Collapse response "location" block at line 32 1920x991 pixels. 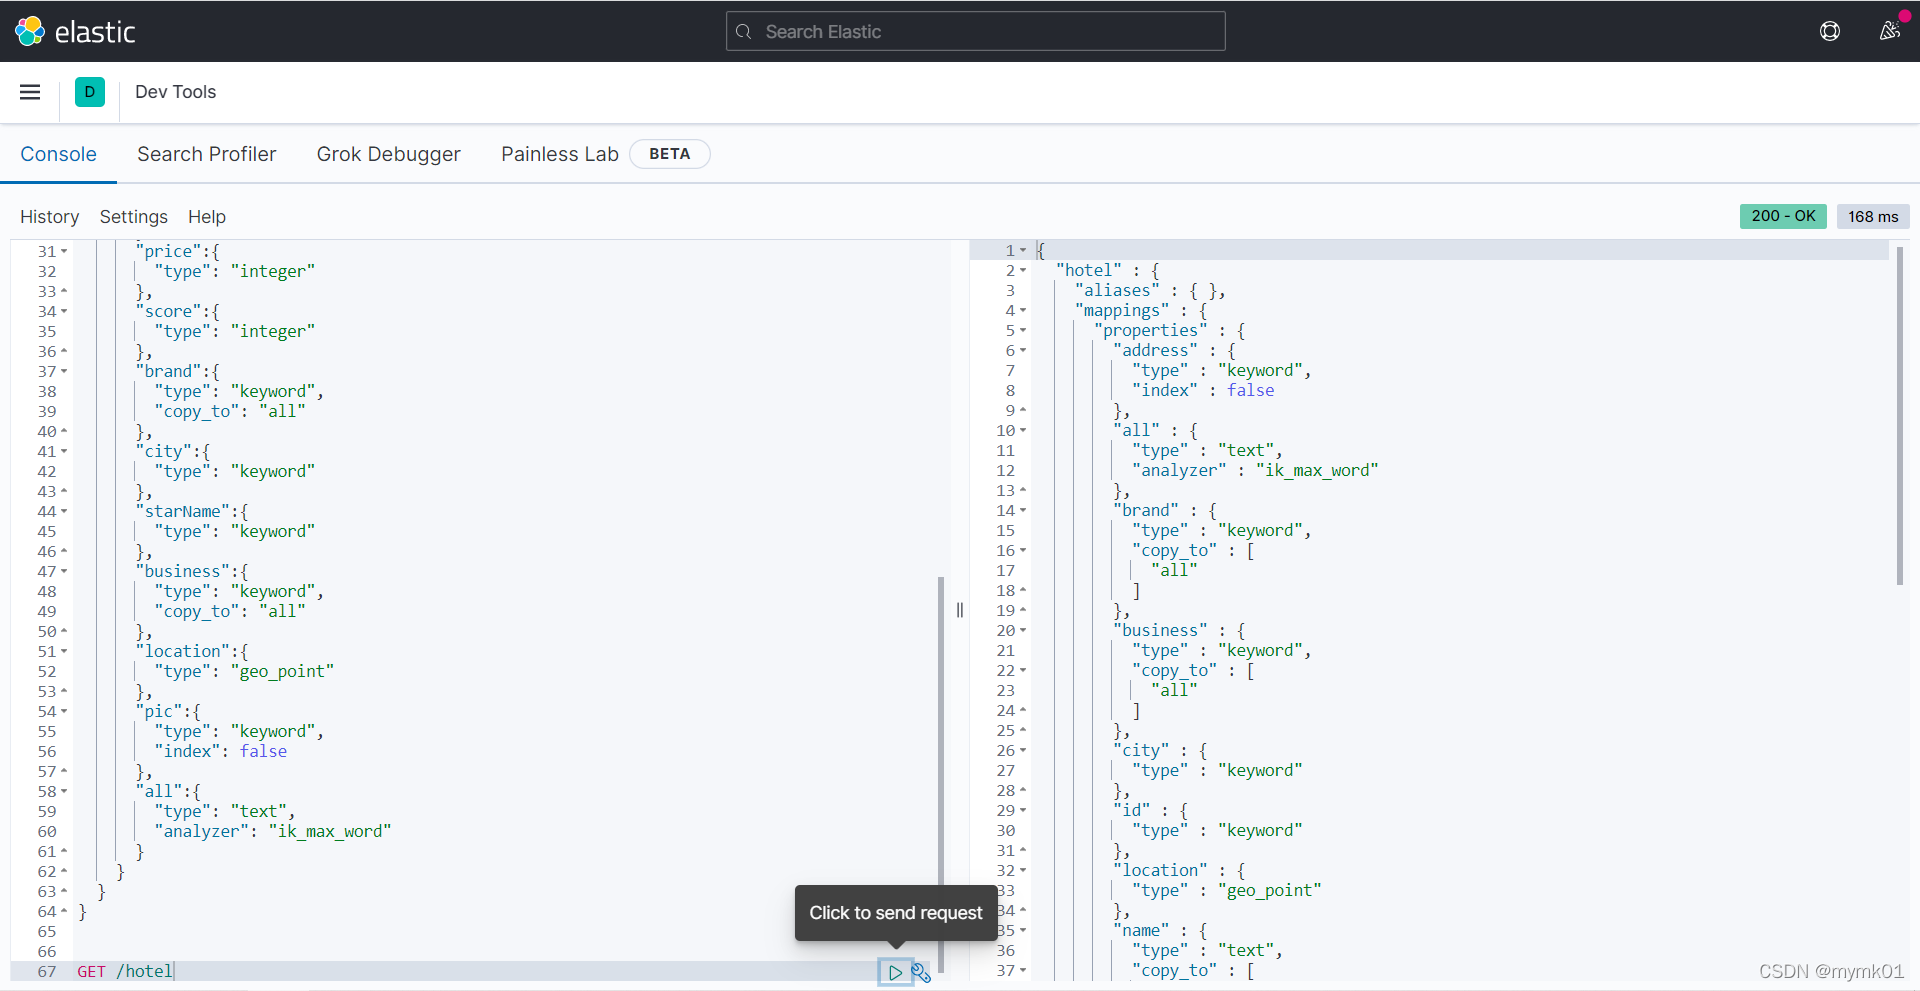1023,871
